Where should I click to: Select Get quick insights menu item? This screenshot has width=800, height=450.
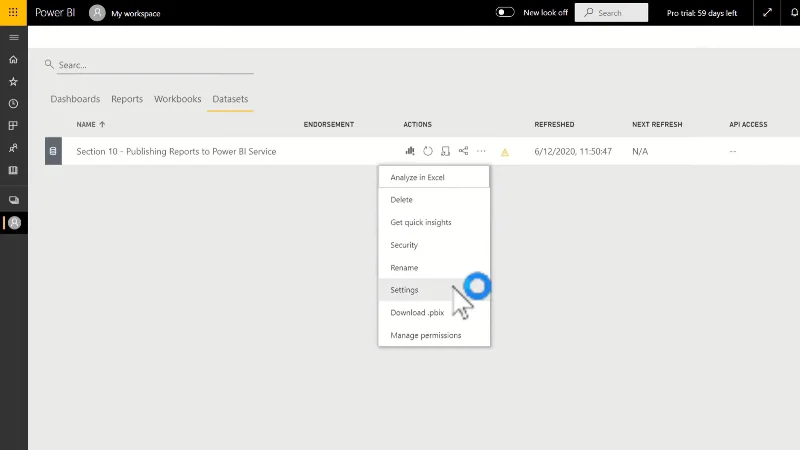click(434, 222)
